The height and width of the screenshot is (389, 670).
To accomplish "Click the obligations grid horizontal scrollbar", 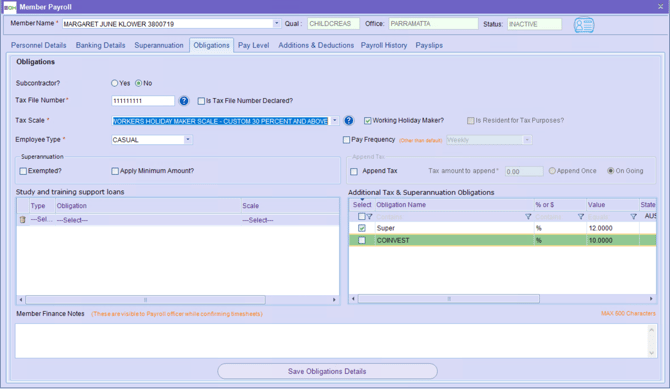I will click(x=449, y=298).
